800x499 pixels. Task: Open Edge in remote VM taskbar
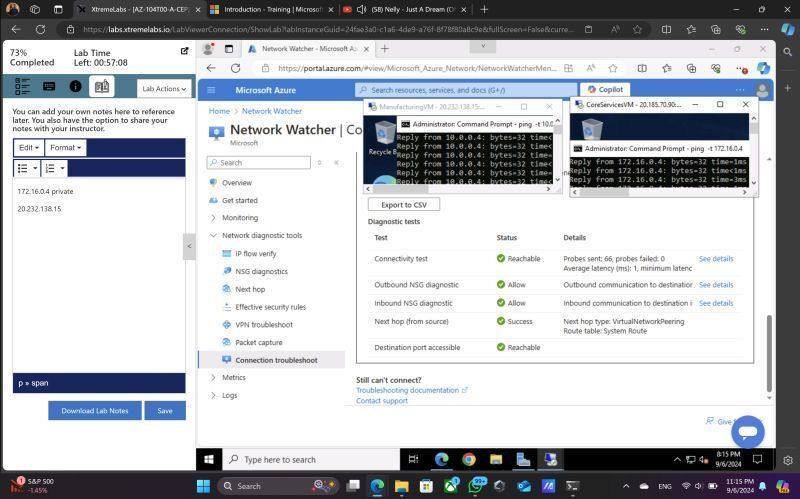click(441, 460)
